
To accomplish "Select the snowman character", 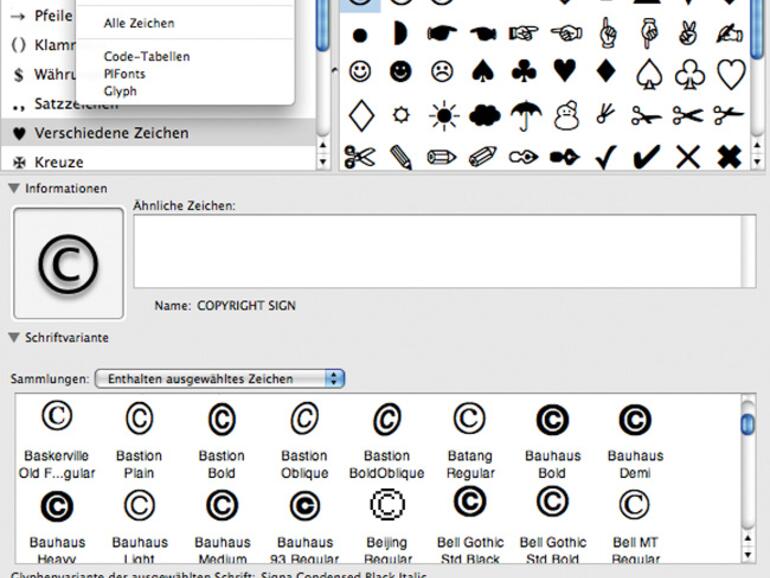I will [x=567, y=116].
